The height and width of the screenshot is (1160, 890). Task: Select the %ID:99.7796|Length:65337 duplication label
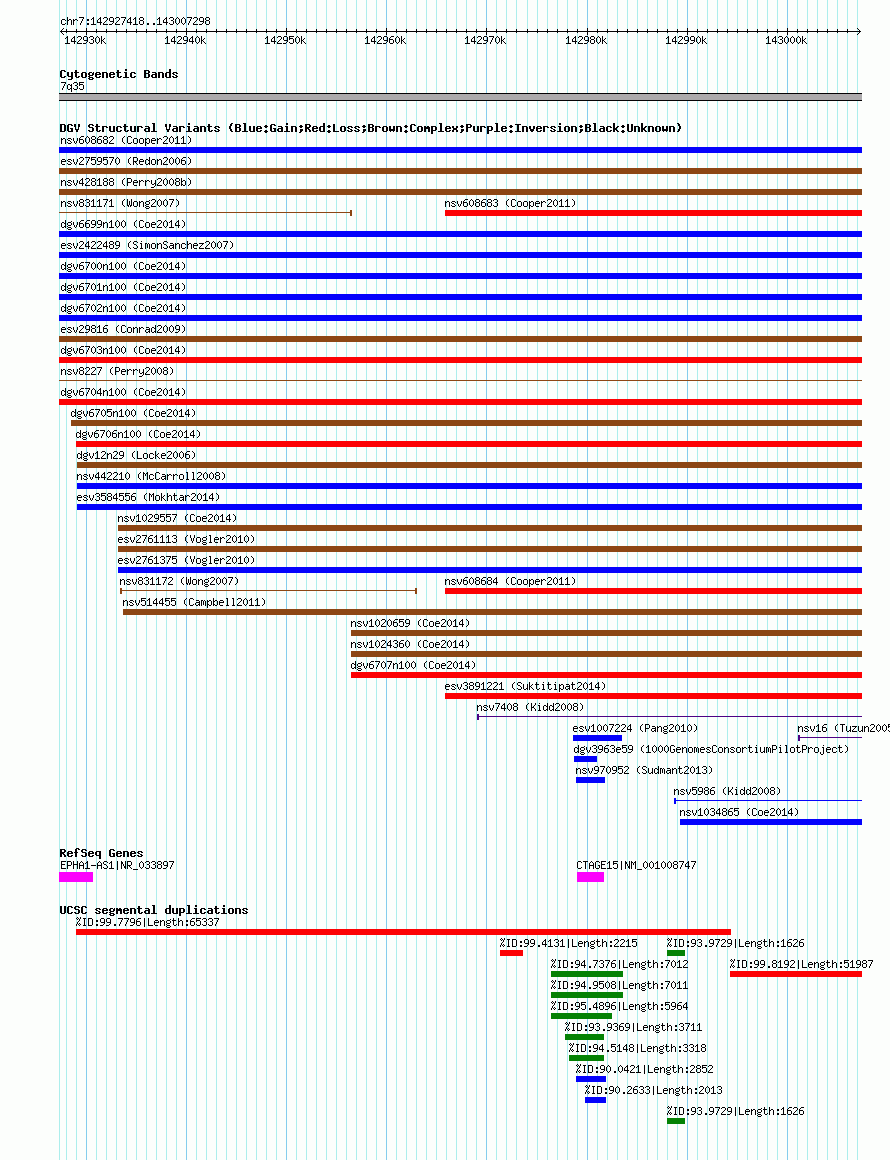click(147, 922)
